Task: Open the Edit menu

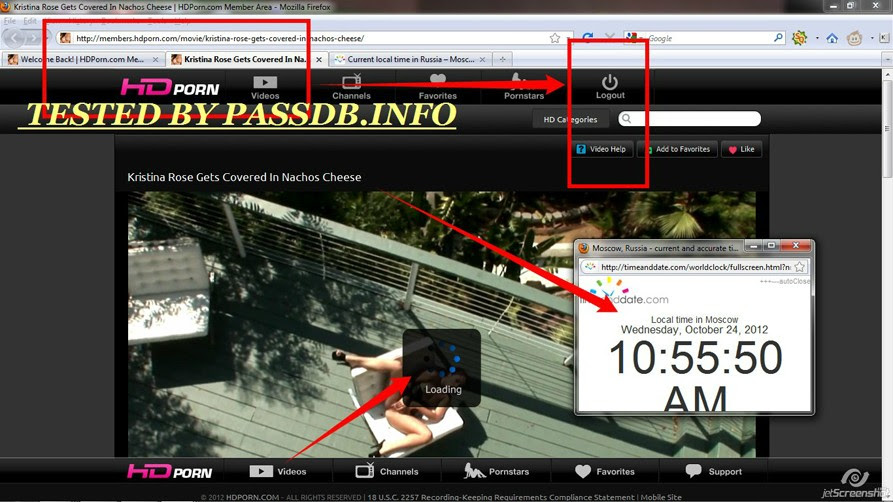Action: pyautogui.click(x=30, y=21)
